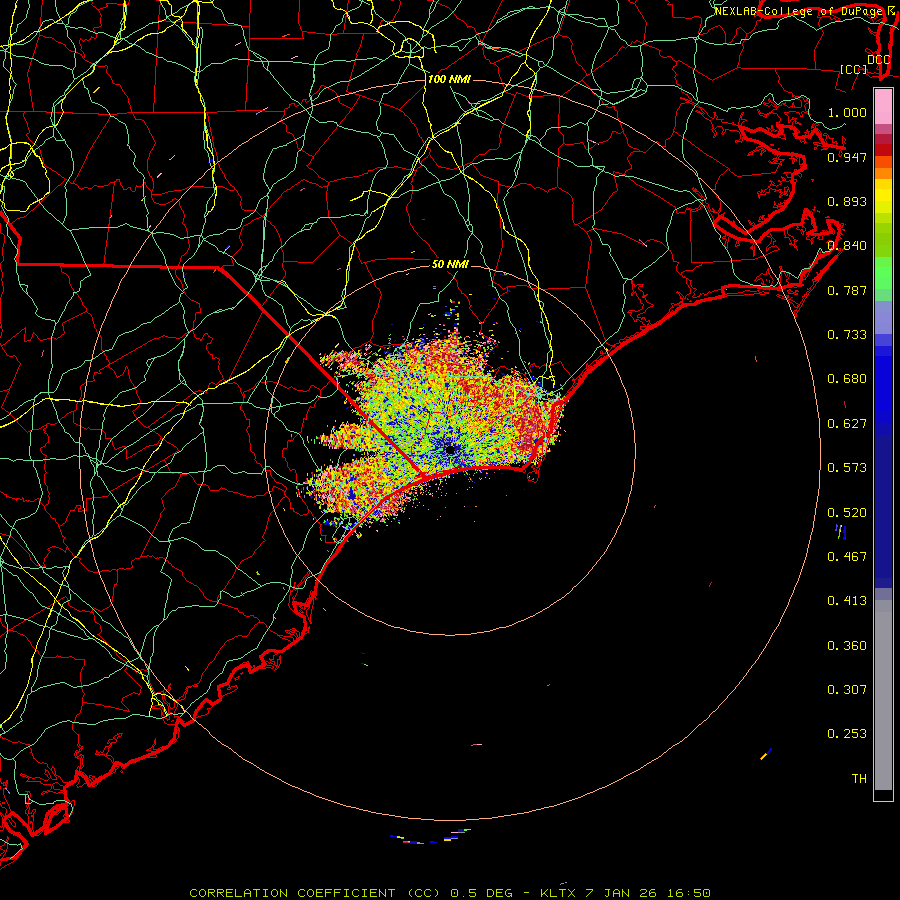Click the black radar site dot at echo center
Image resolution: width=900 pixels, height=900 pixels.
tap(450, 449)
